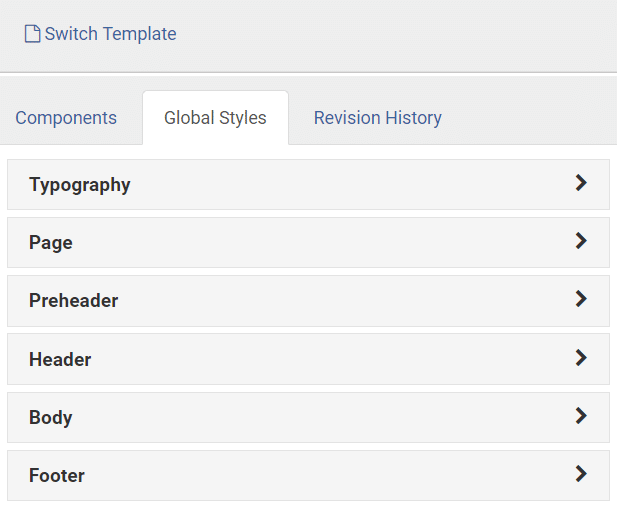
Task: Expand the Preheader section chevron
Action: click(x=581, y=299)
